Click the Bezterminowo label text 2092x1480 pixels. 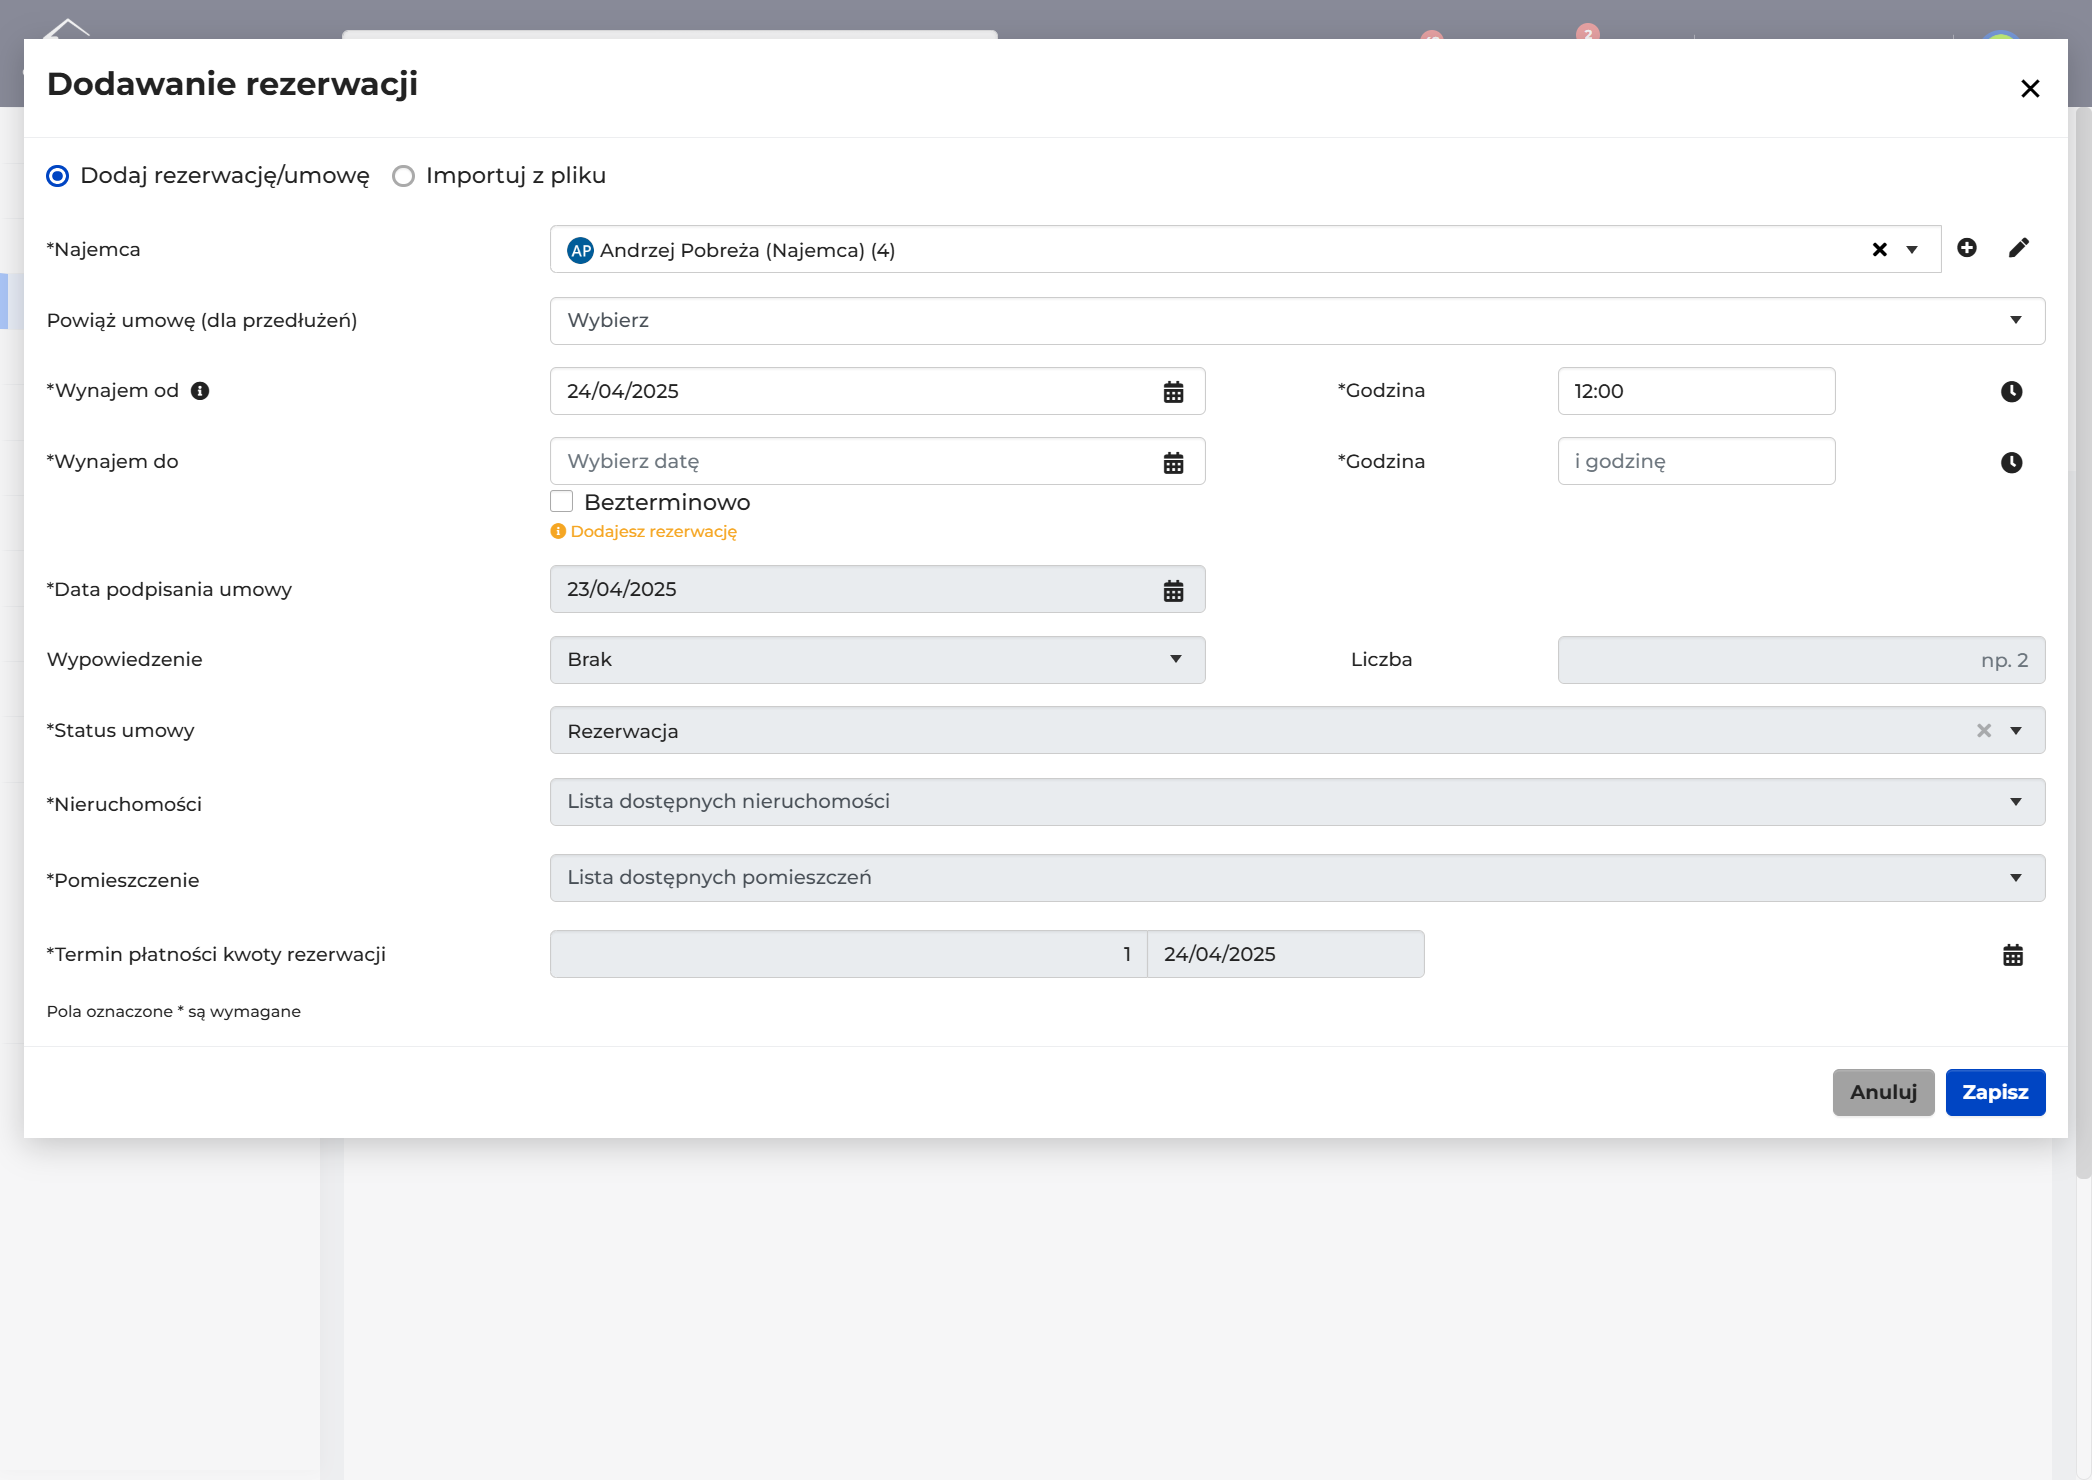pos(667,502)
